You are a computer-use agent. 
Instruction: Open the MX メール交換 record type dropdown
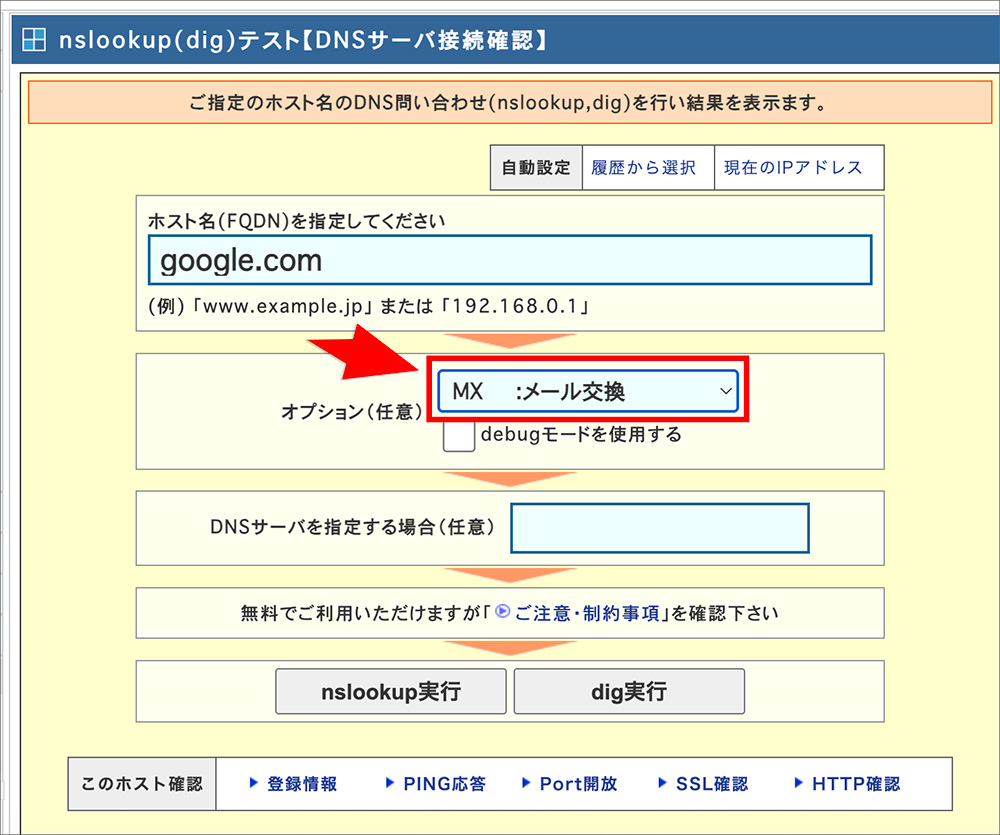tap(588, 390)
